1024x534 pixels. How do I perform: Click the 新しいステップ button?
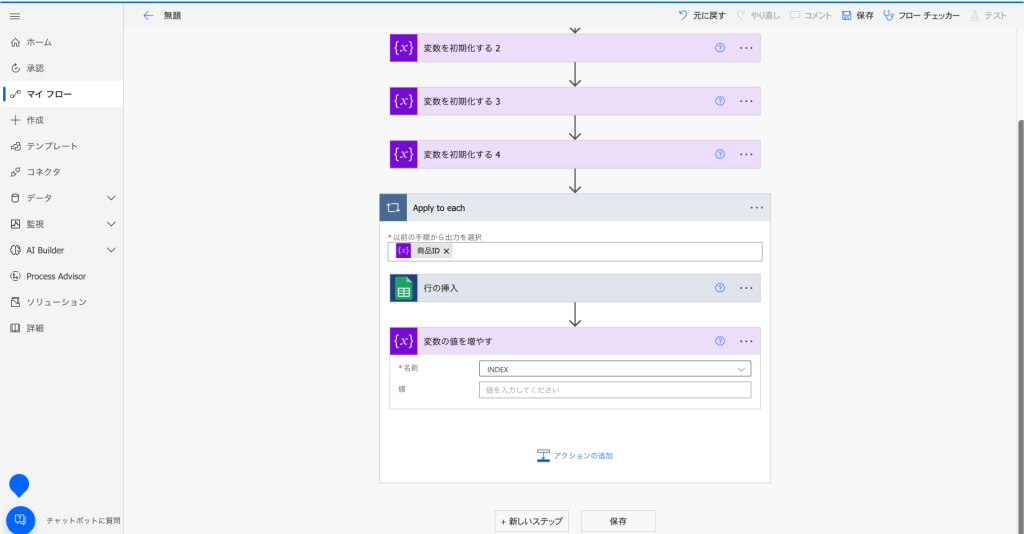(x=532, y=521)
